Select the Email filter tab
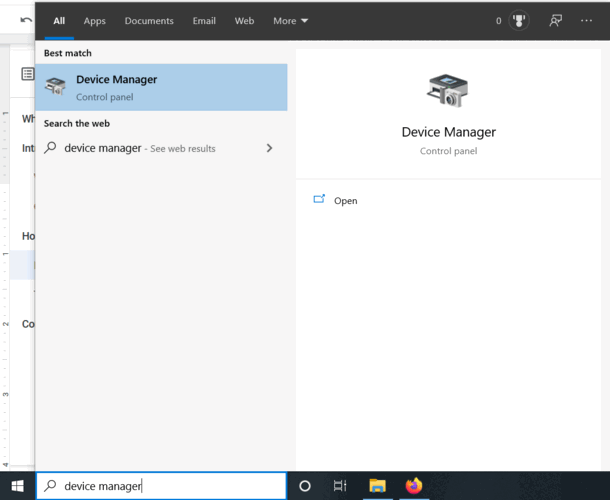 204,21
